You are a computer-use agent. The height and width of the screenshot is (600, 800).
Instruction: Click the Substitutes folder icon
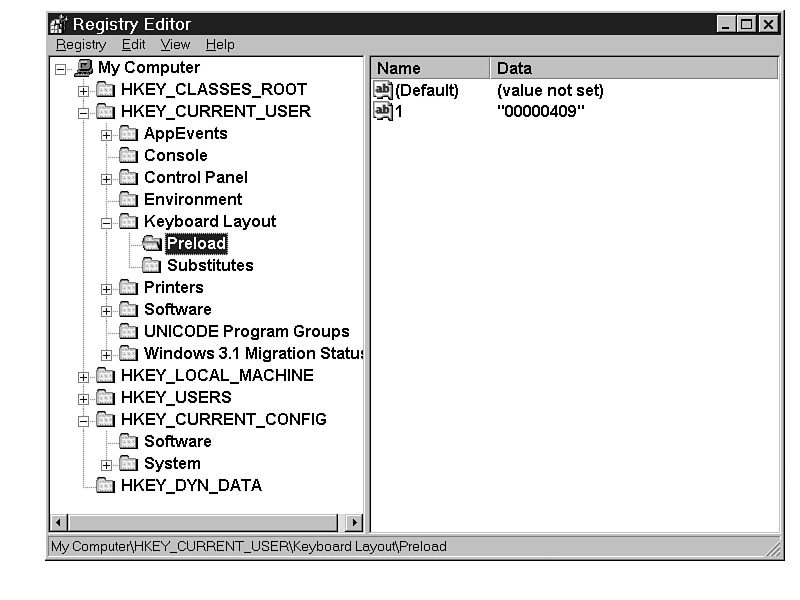pos(151,265)
